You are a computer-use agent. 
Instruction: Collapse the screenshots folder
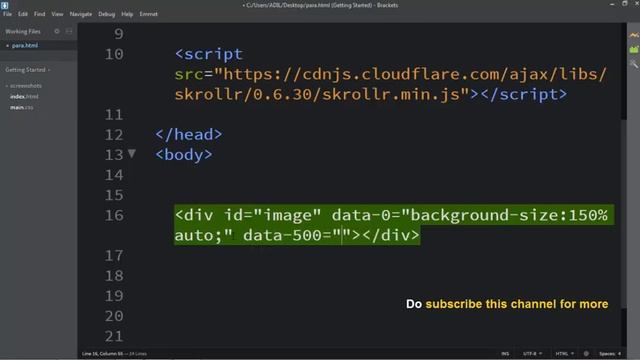(25, 86)
